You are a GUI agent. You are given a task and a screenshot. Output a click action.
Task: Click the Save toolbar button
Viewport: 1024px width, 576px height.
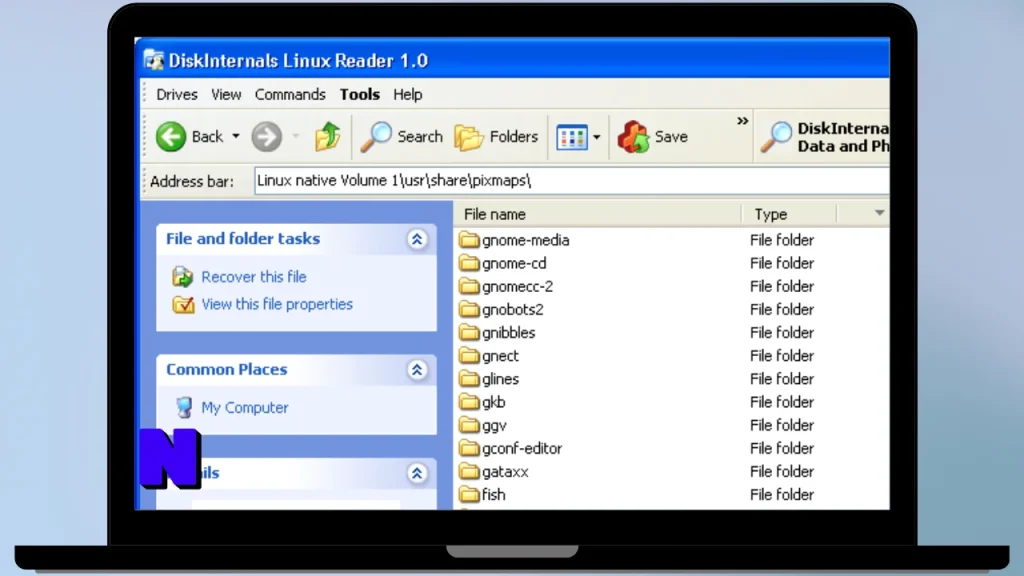click(653, 136)
